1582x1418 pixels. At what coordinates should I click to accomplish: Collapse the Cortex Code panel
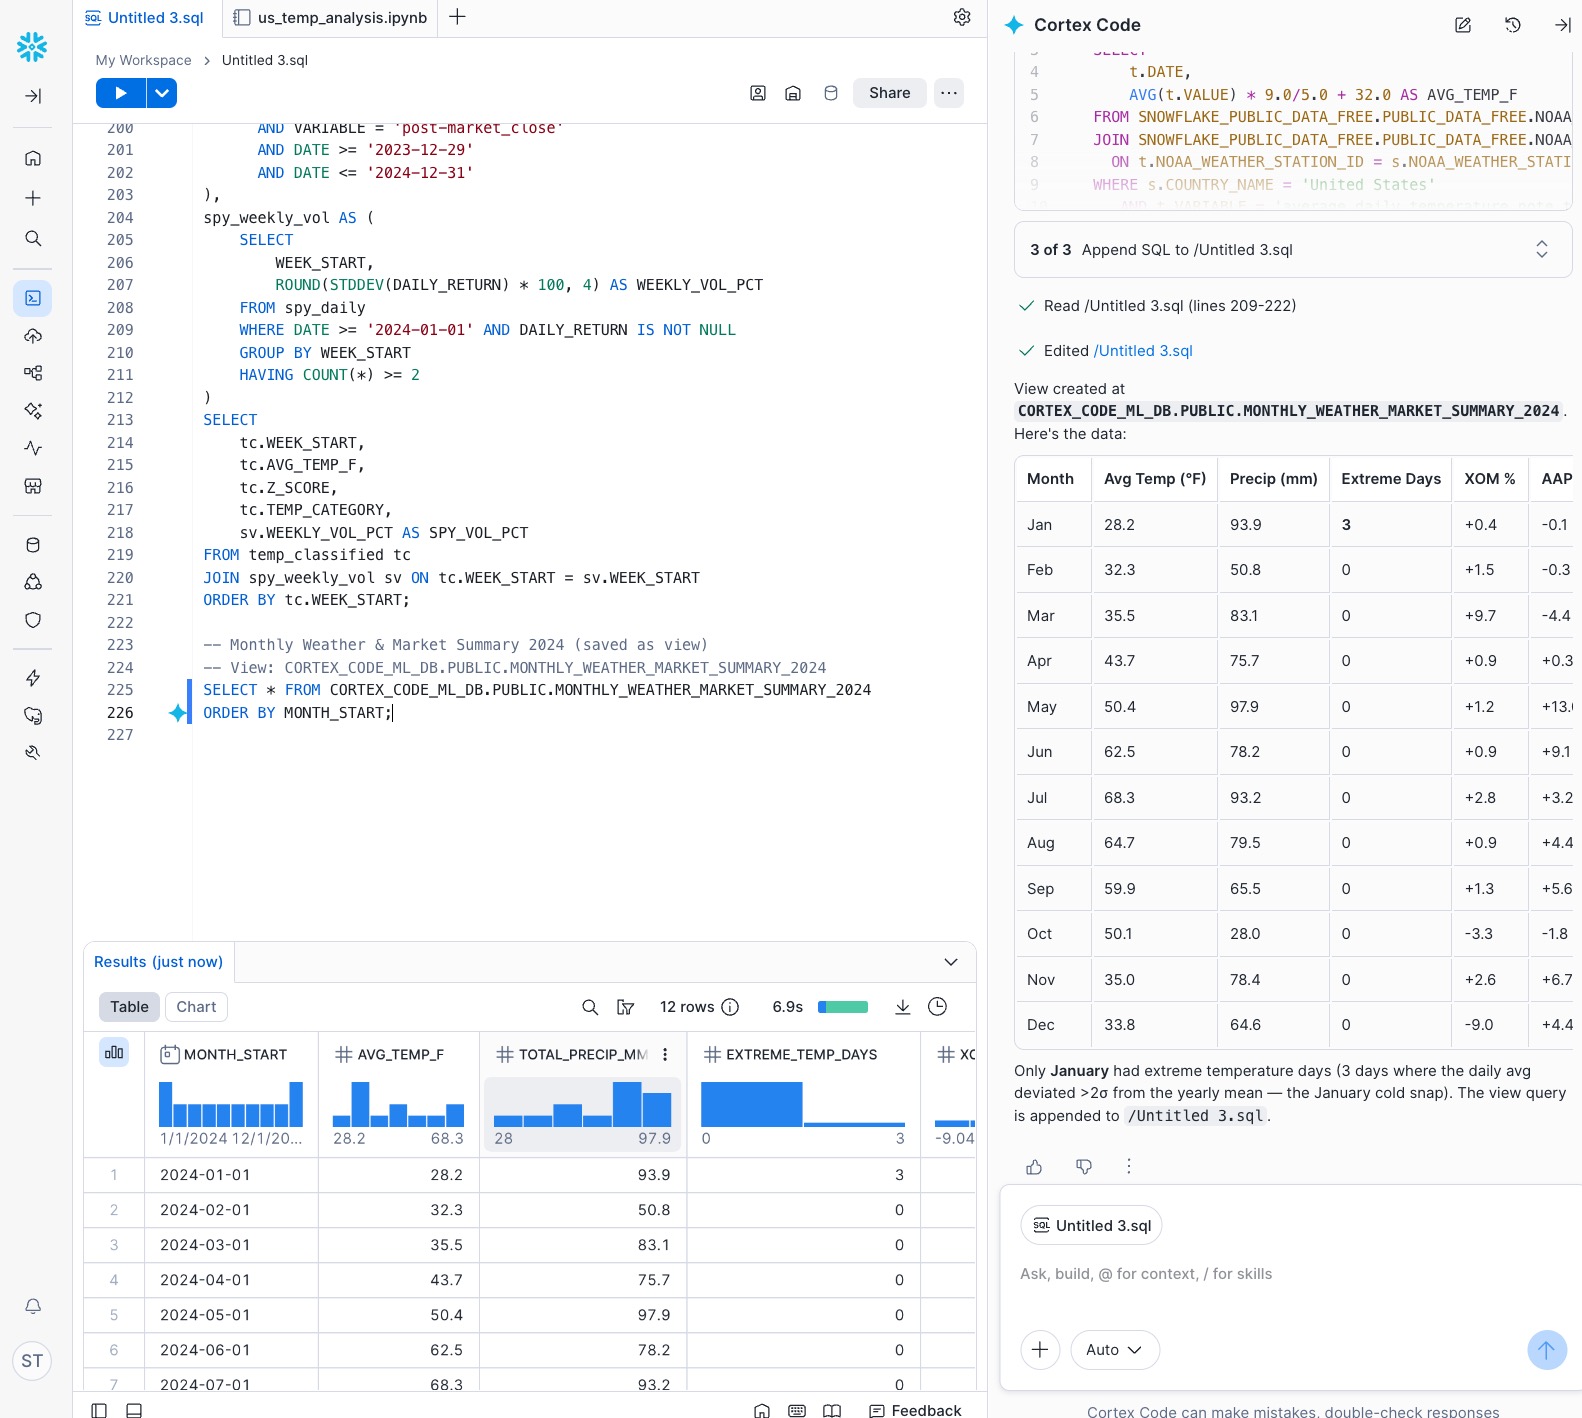click(1563, 25)
